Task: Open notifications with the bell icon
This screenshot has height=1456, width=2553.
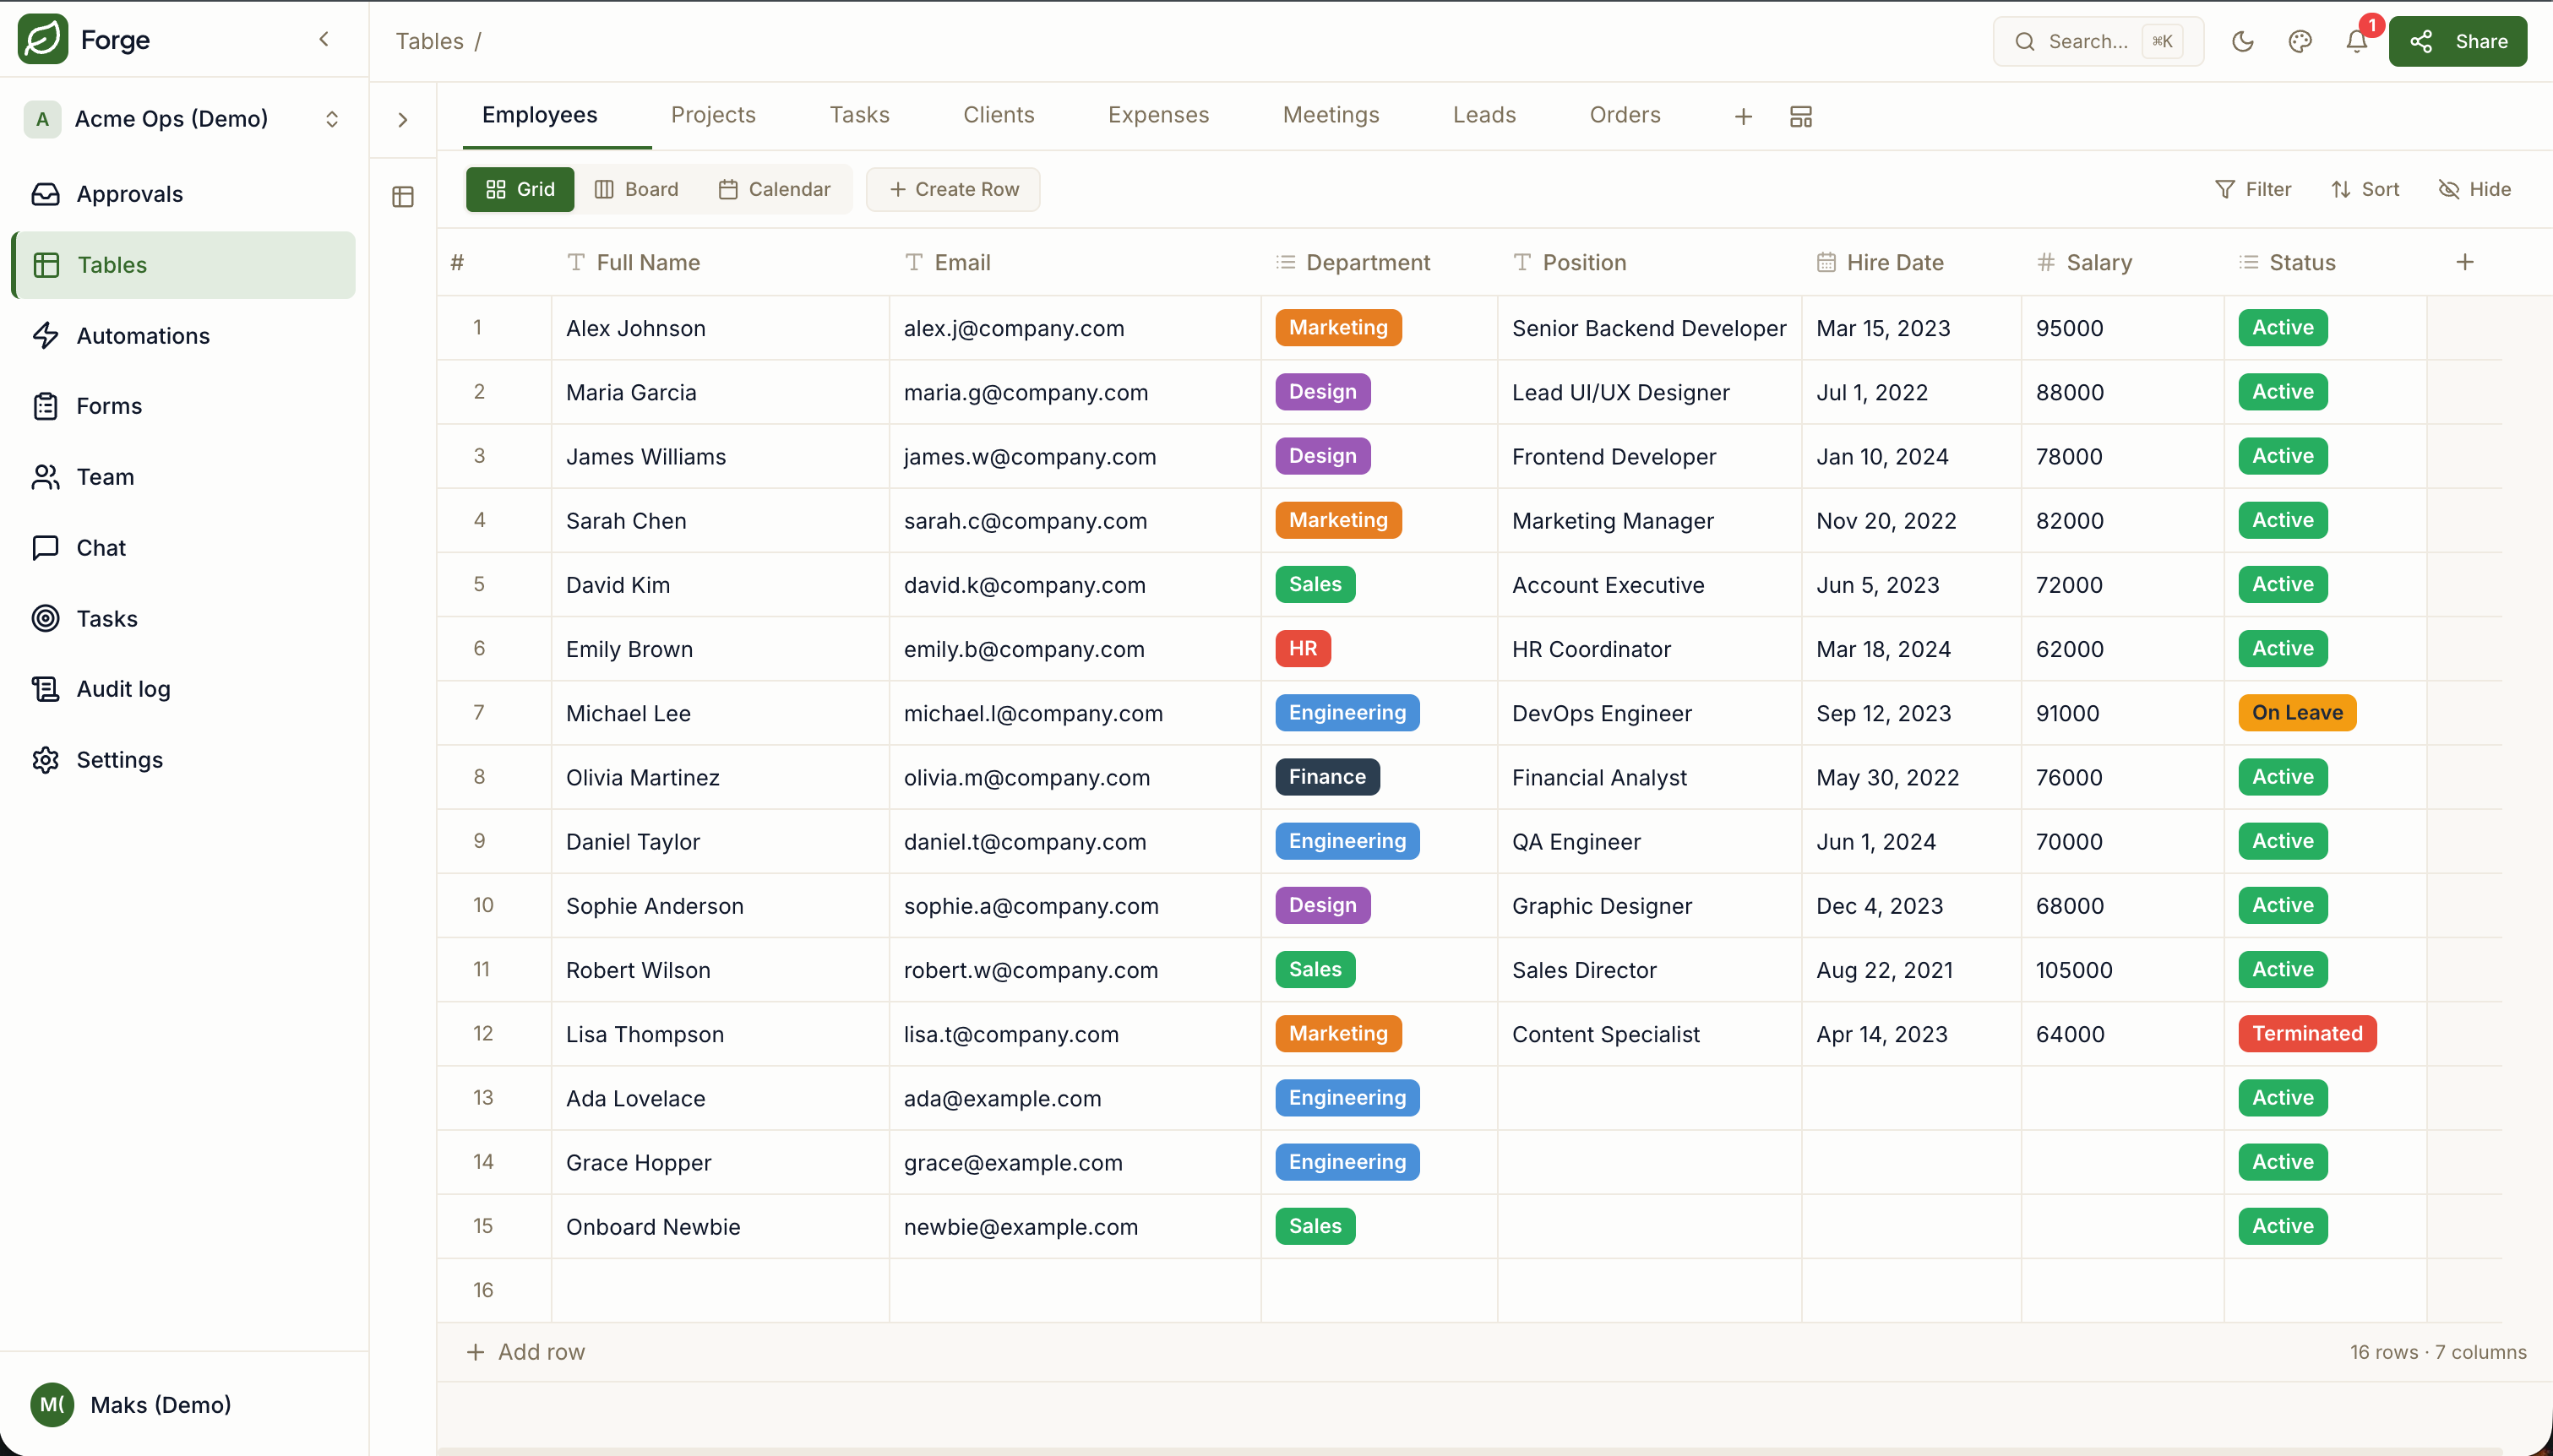Action: 2357,41
